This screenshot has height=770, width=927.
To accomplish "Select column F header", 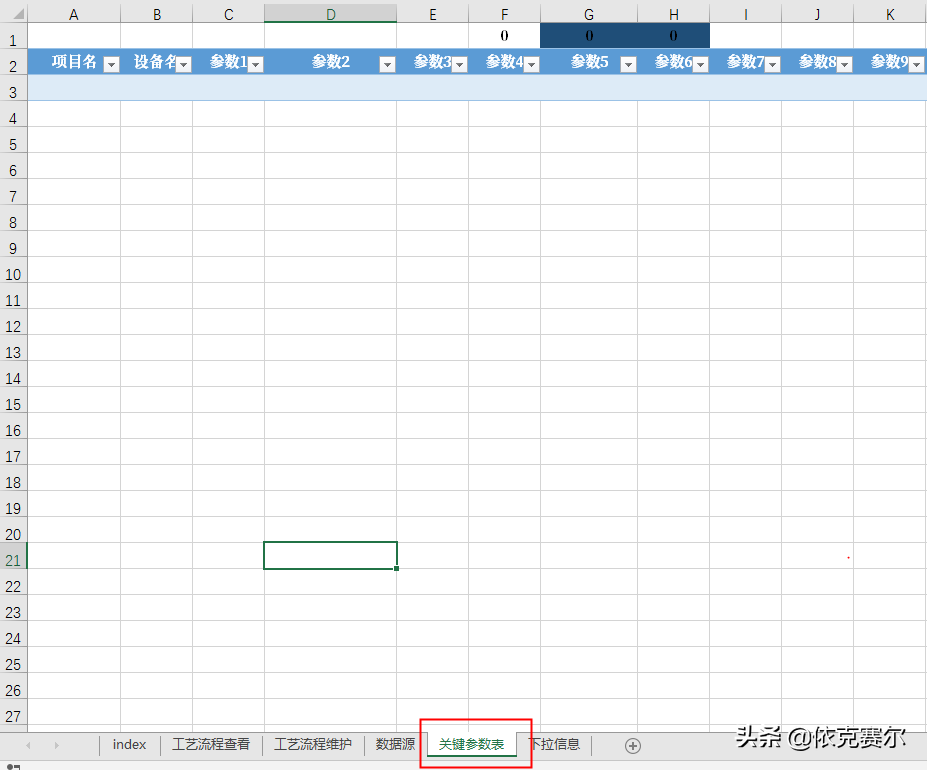I will 504,14.
